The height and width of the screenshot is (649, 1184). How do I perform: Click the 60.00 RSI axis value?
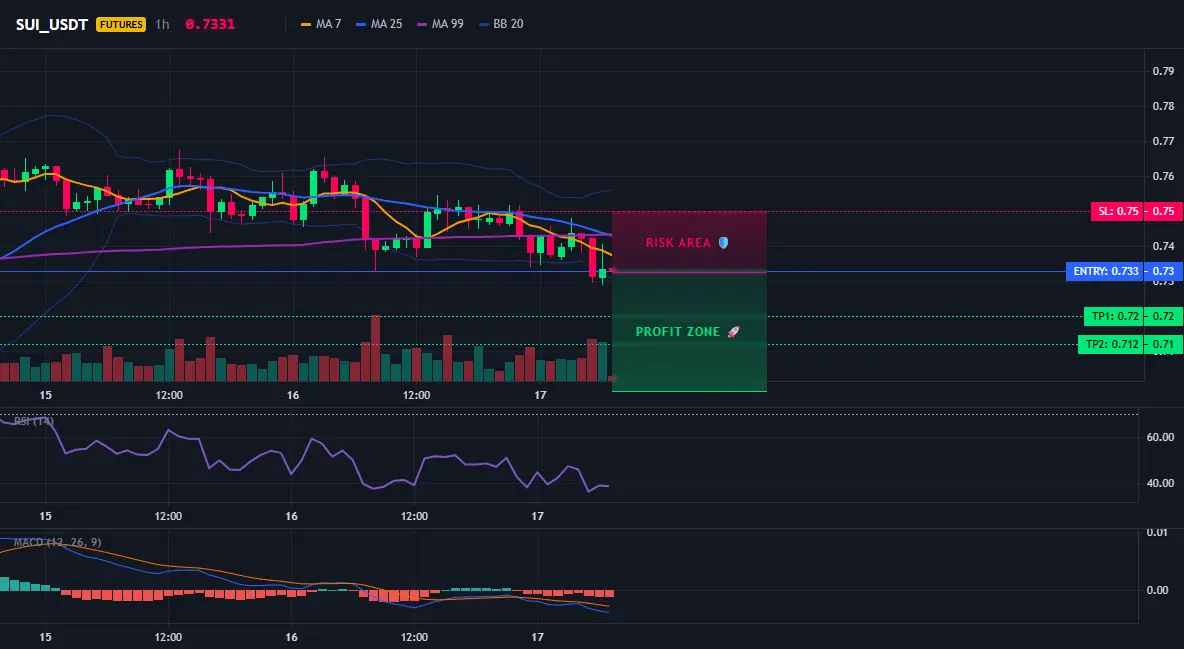pyautogui.click(x=1160, y=437)
